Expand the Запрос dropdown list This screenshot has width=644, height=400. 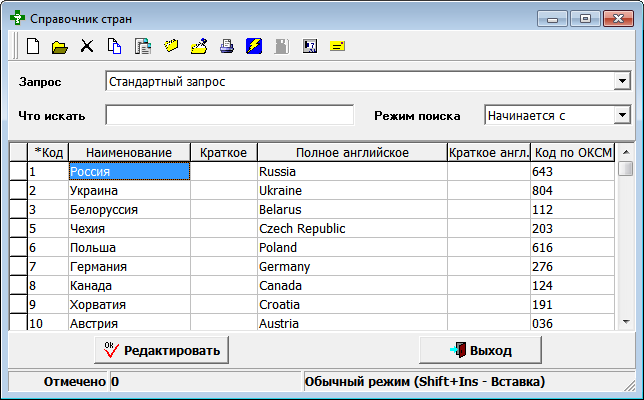pos(622,81)
